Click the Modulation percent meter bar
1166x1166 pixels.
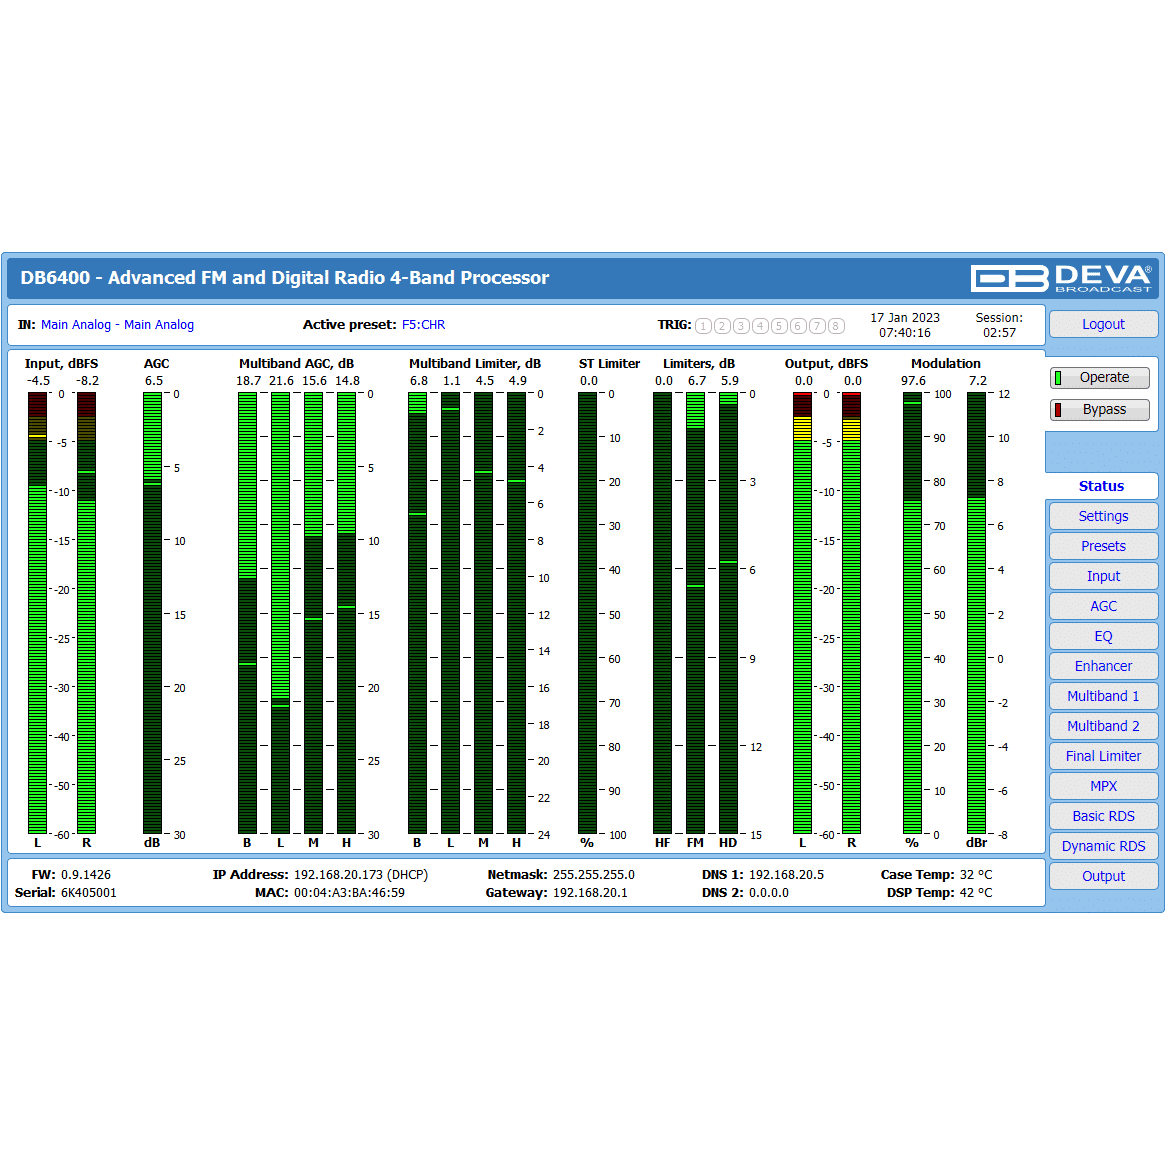(x=912, y=613)
